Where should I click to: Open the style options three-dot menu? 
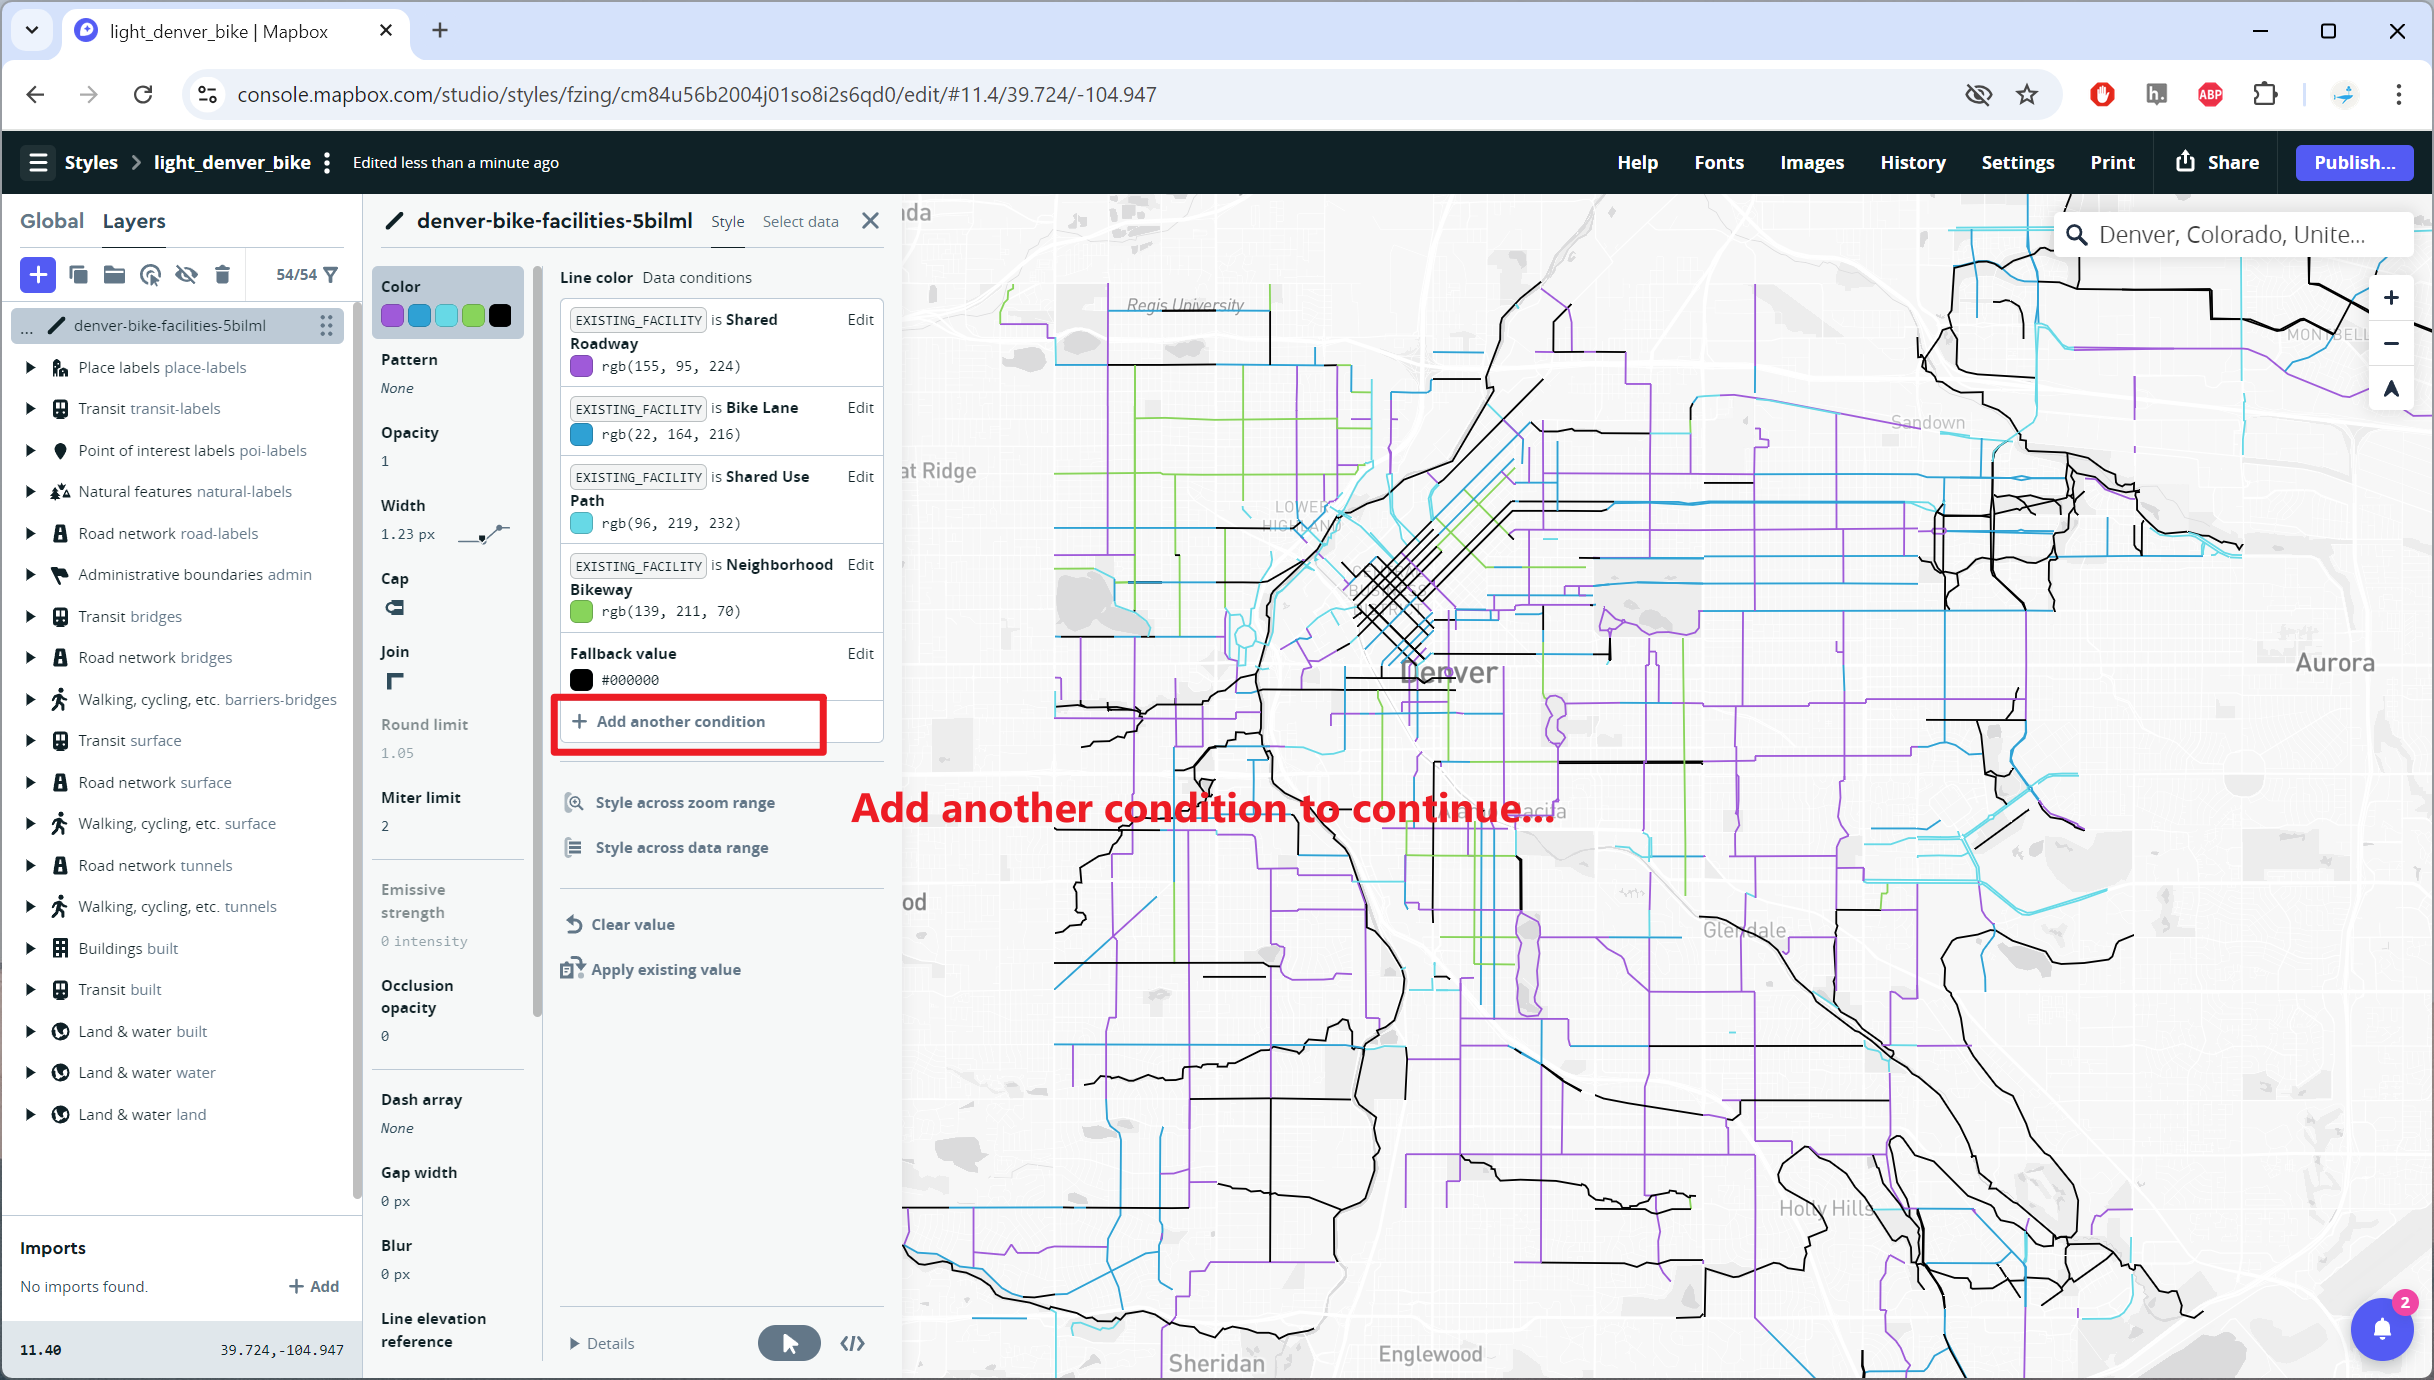pyautogui.click(x=327, y=162)
